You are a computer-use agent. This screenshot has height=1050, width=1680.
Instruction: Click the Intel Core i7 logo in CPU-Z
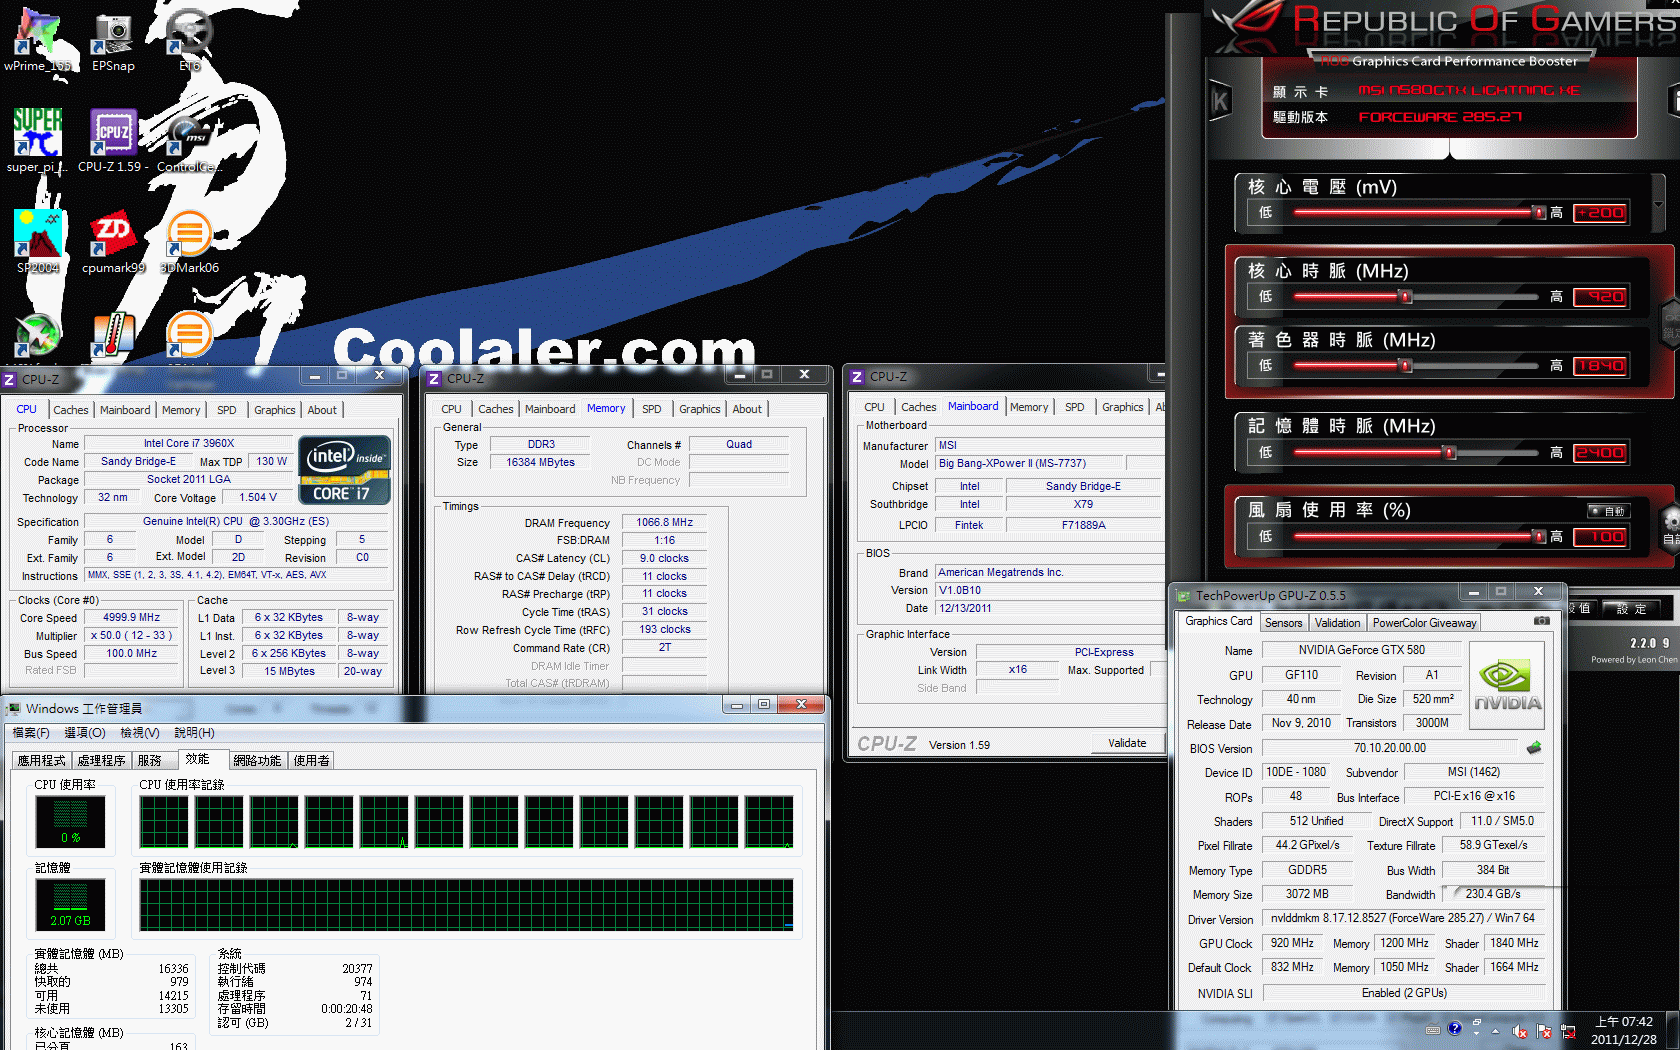(x=345, y=469)
